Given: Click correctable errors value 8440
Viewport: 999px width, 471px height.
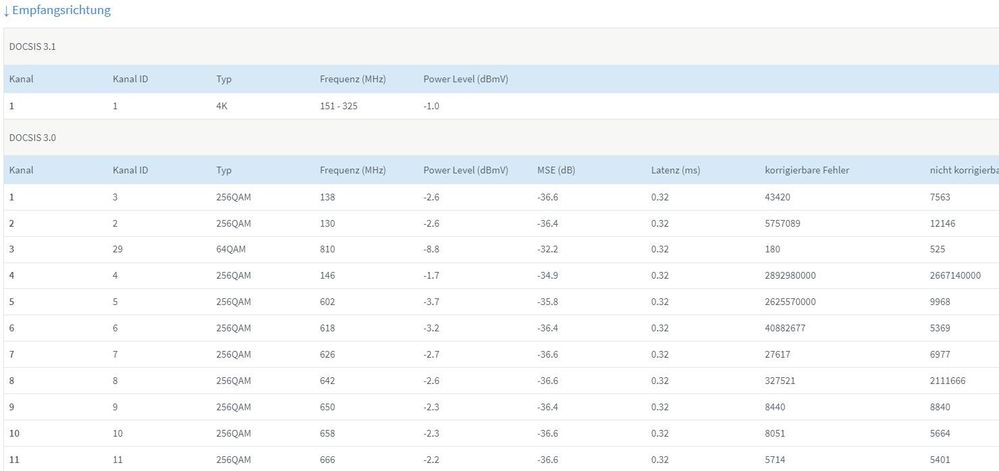Looking at the screenshot, I should tap(775, 407).
